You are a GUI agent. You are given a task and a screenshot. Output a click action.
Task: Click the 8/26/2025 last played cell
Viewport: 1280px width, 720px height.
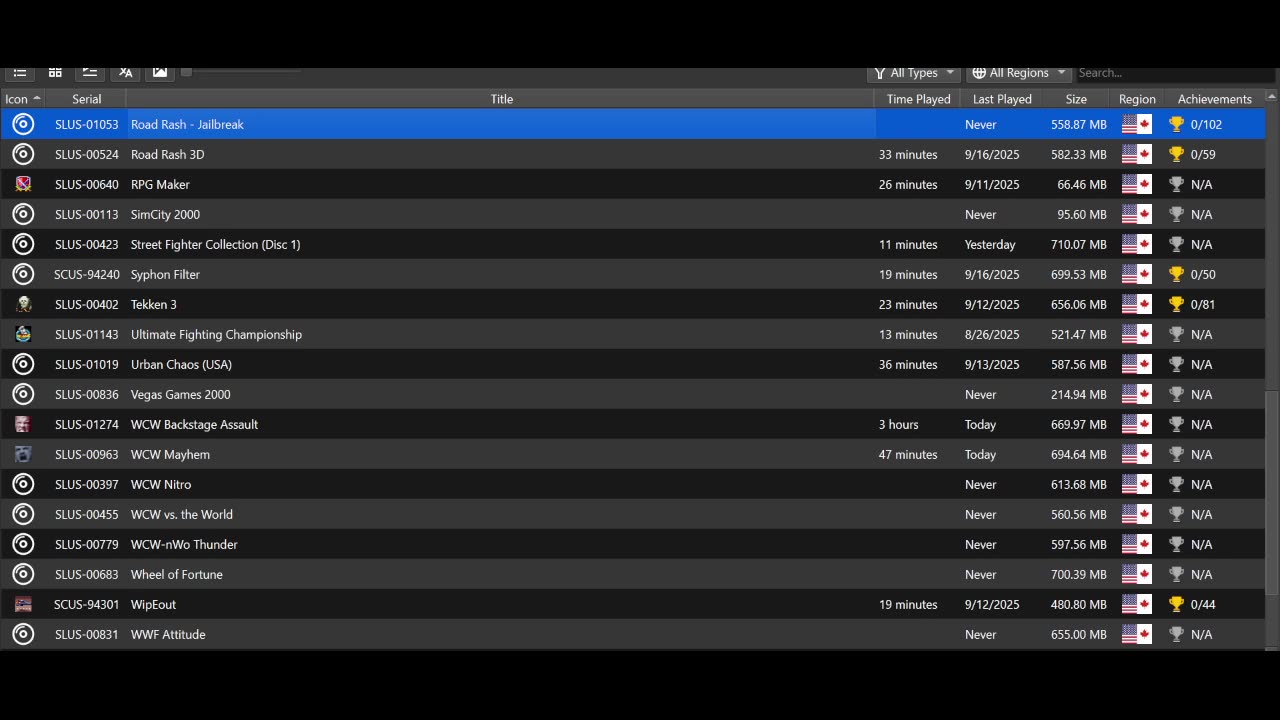point(992,334)
